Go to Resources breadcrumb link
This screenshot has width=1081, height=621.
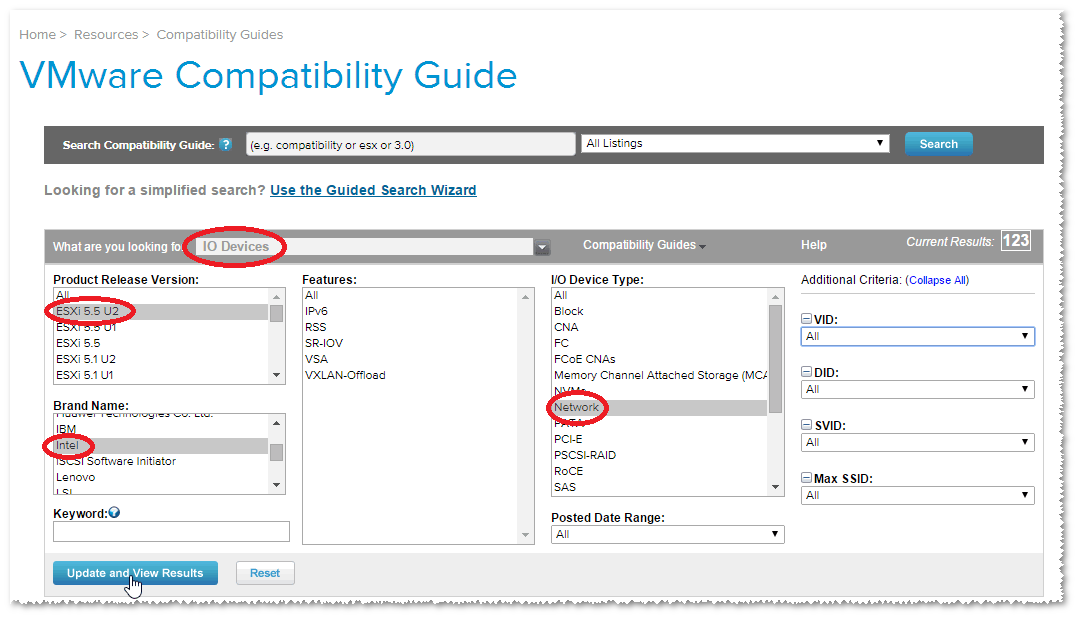coord(106,34)
